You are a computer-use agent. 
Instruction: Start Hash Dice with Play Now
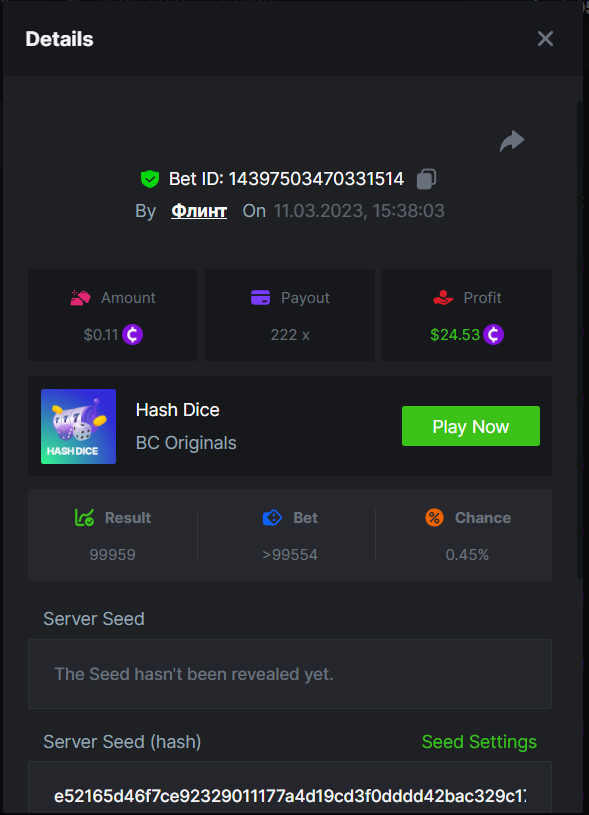tap(471, 426)
